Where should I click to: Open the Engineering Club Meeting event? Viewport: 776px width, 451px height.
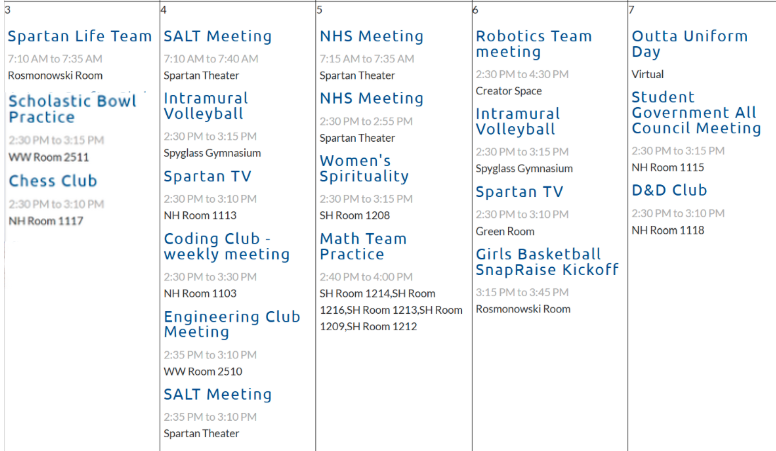click(x=232, y=325)
